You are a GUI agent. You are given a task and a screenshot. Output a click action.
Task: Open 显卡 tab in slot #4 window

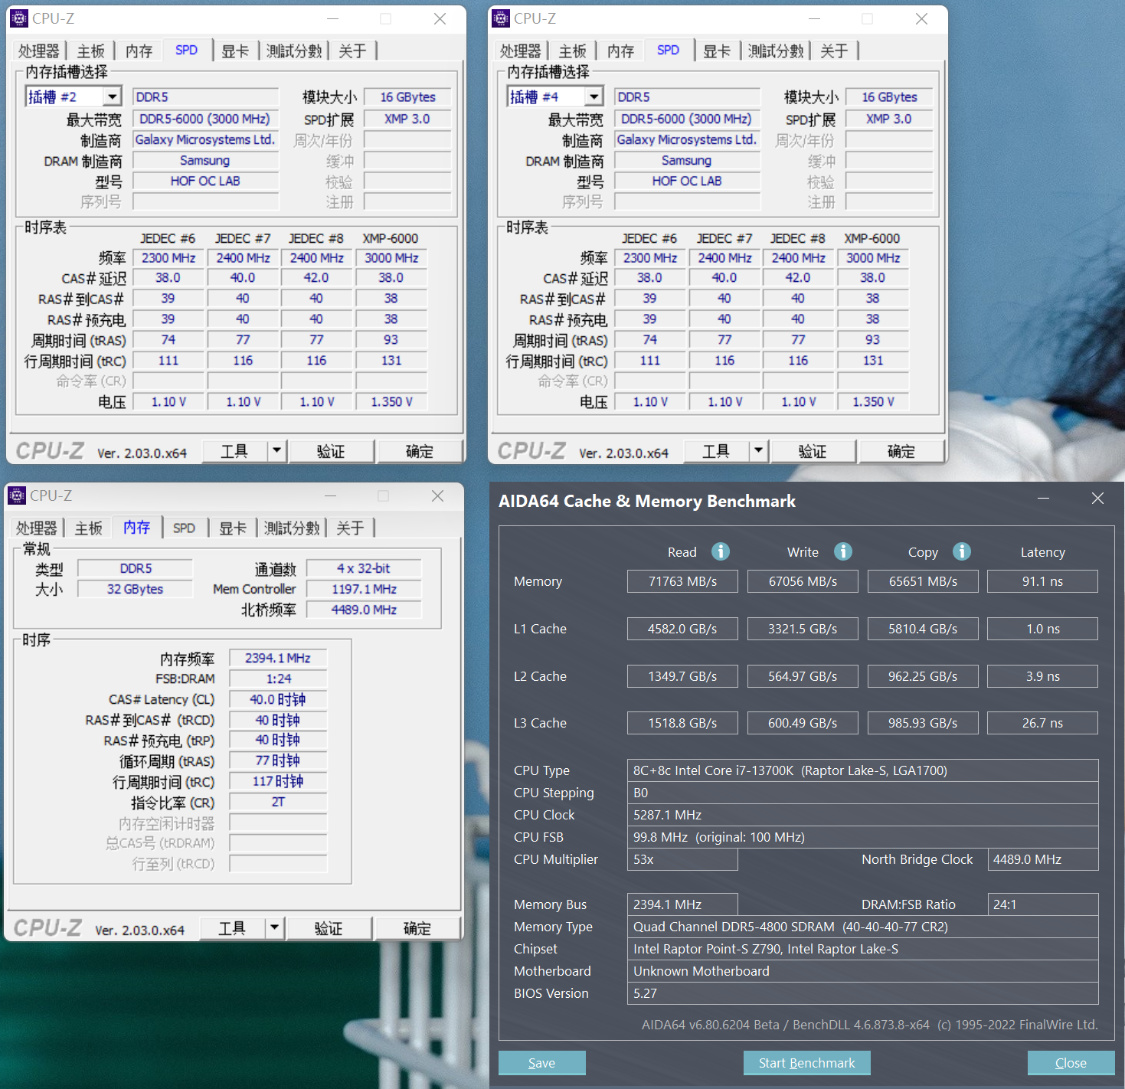point(716,51)
